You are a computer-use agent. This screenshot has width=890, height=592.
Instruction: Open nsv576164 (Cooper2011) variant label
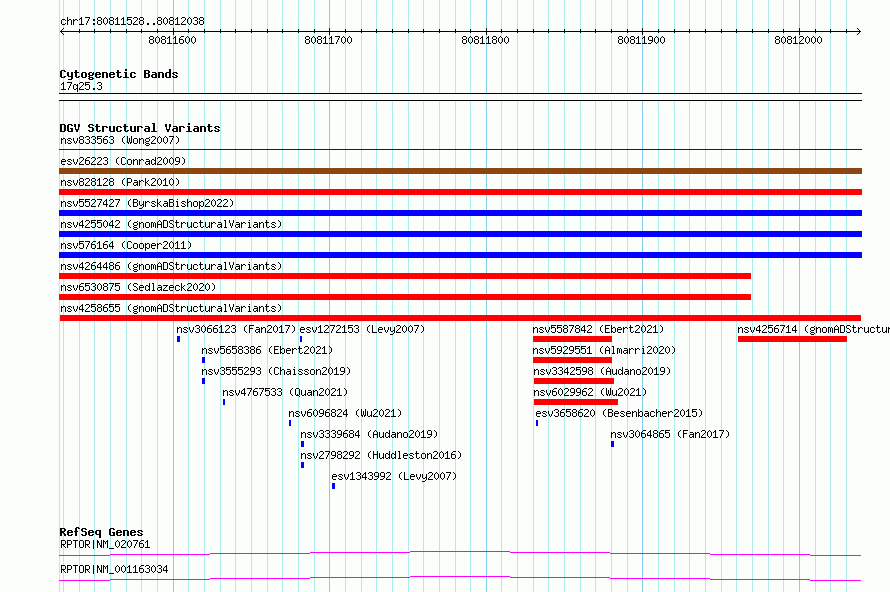point(126,245)
